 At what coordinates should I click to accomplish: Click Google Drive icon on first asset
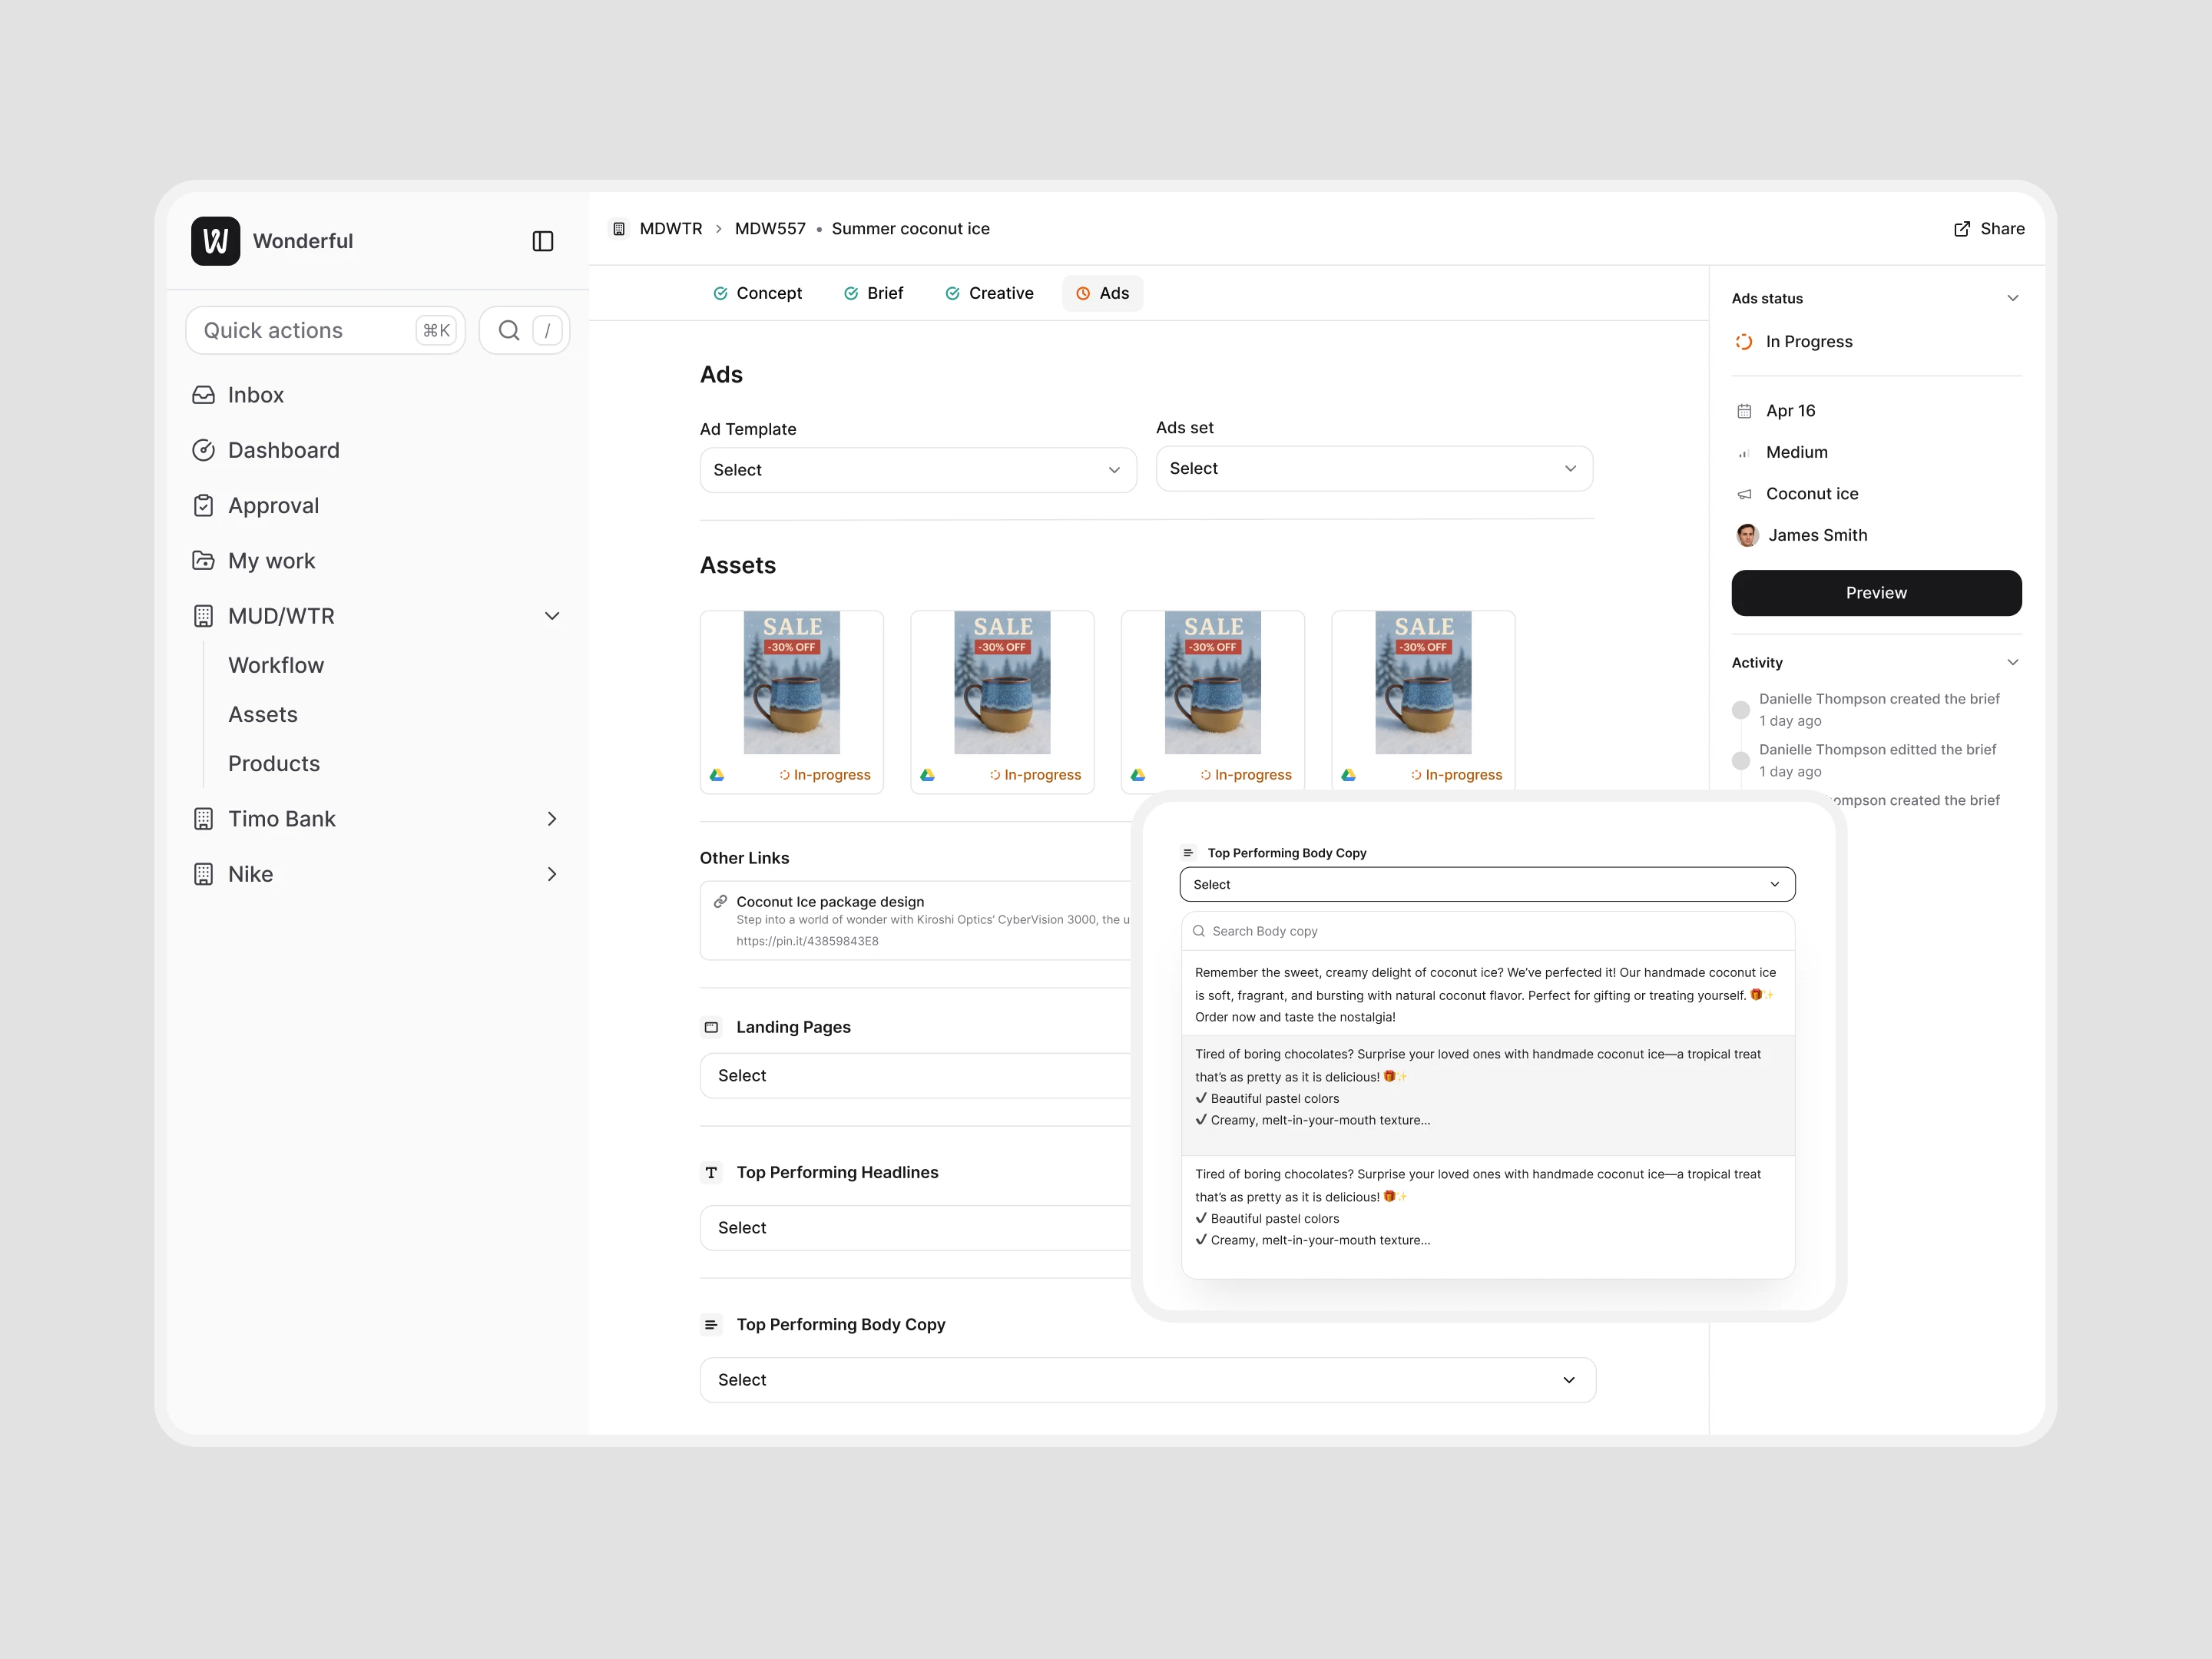(x=717, y=775)
